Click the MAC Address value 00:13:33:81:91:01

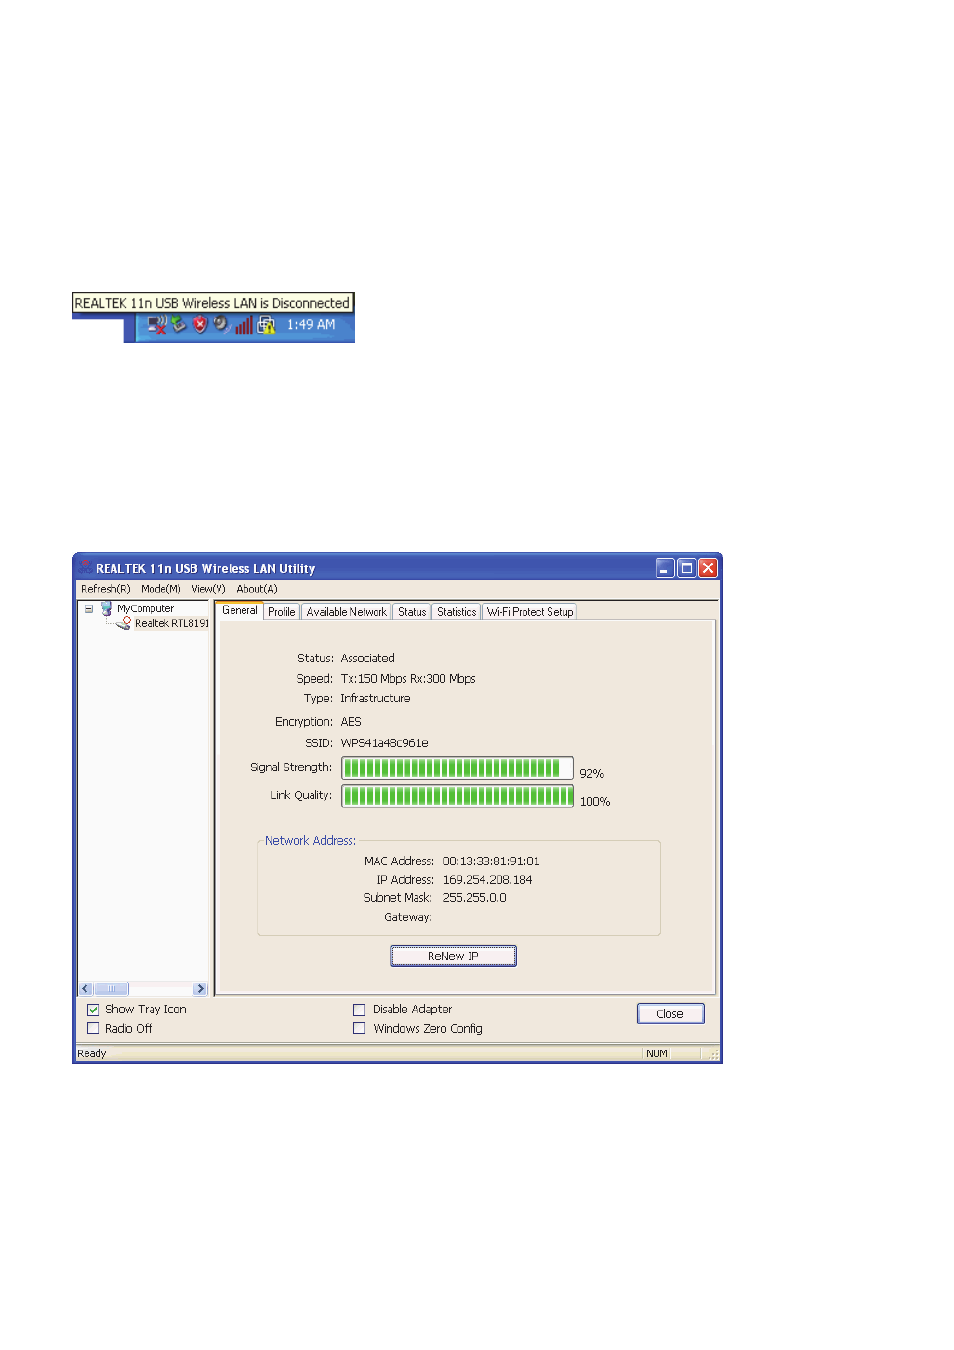pyautogui.click(x=491, y=861)
